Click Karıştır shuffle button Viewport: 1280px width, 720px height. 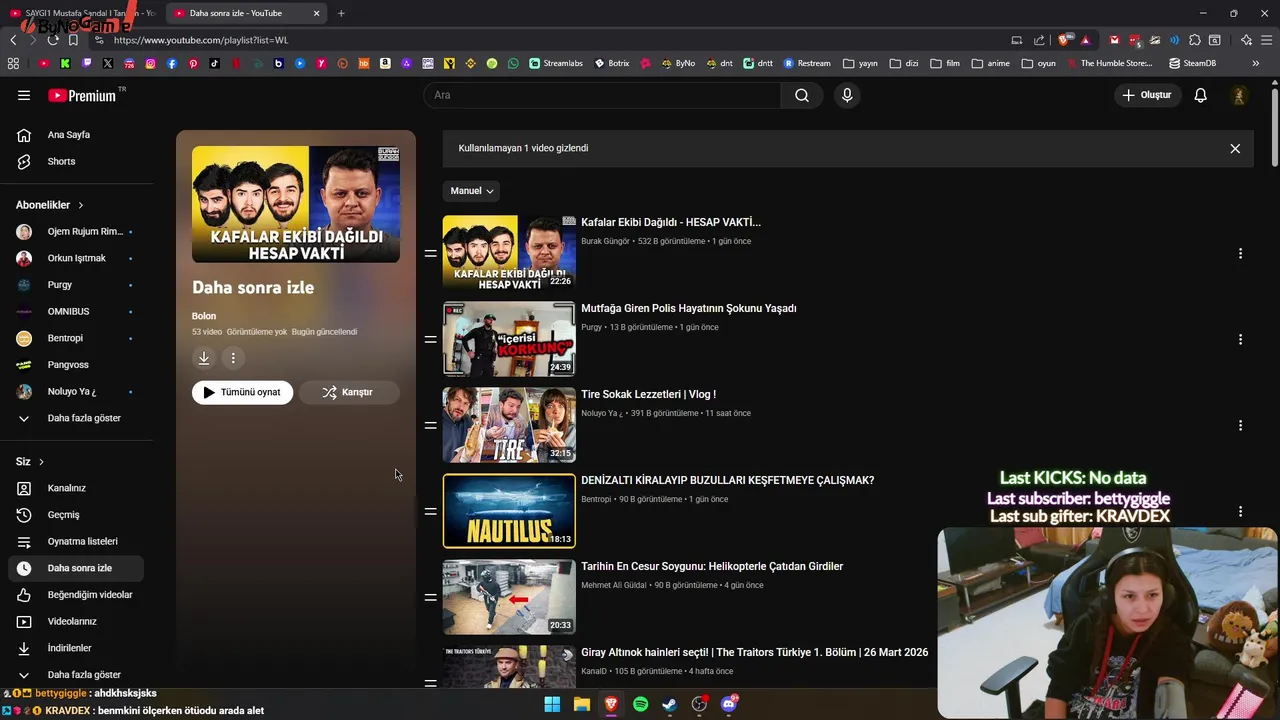[348, 392]
